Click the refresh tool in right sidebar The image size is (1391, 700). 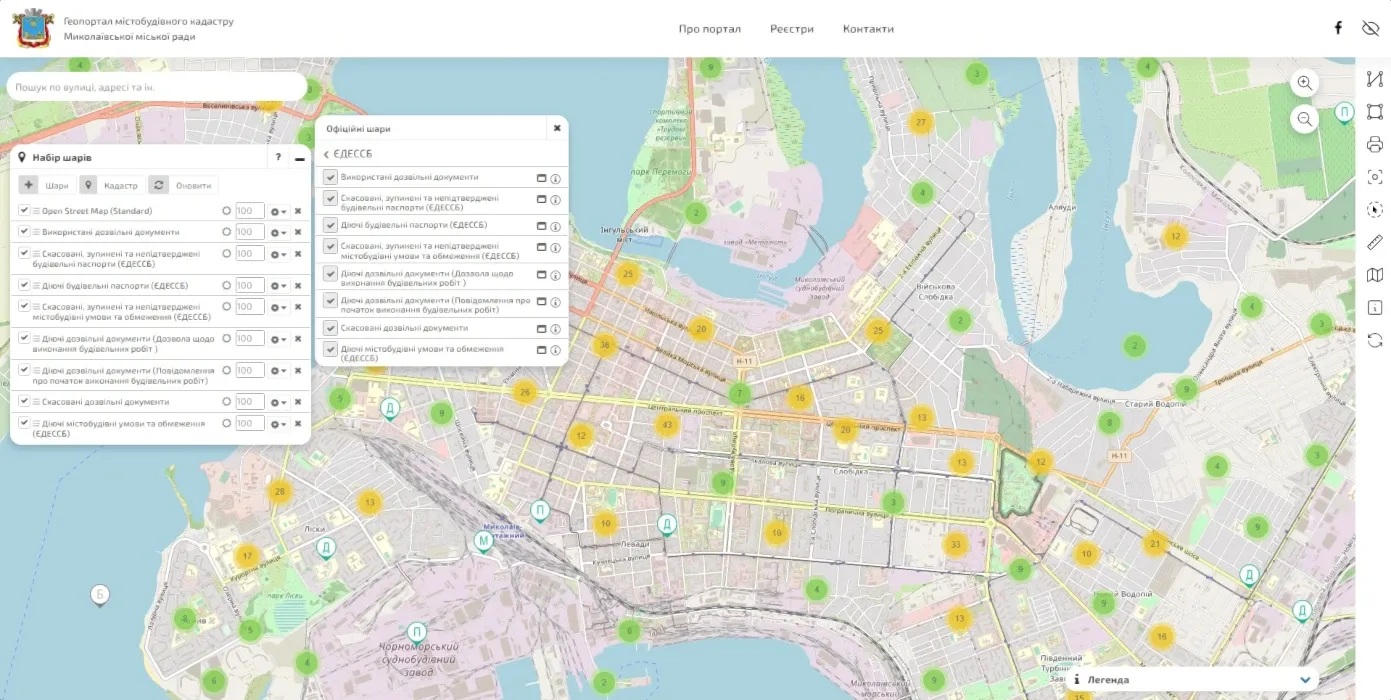coord(1374,340)
